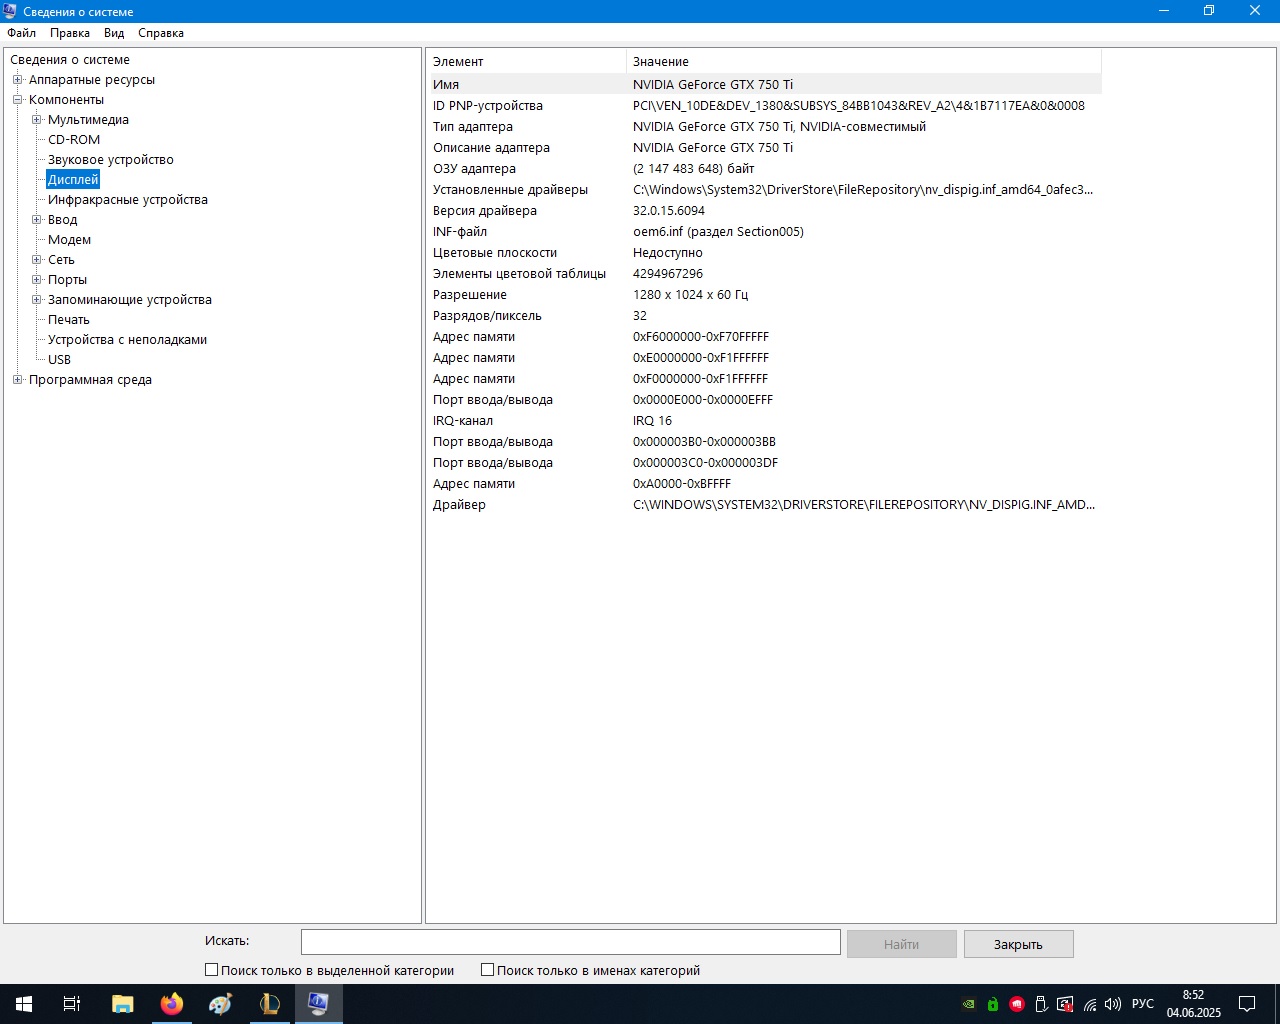1280x1024 pixels.
Task: Open the Safely Remove Hardware tray icon
Action: (1041, 1004)
